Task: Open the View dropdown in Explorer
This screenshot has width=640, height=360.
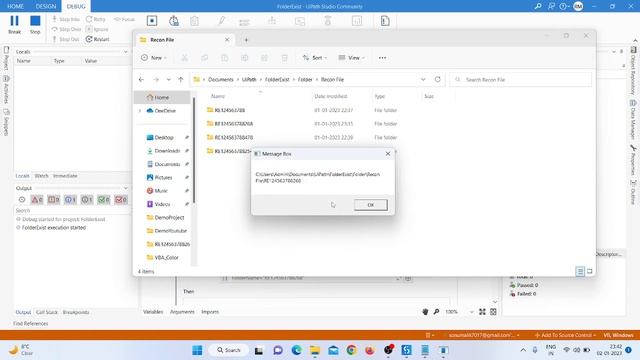Action: 351,58
